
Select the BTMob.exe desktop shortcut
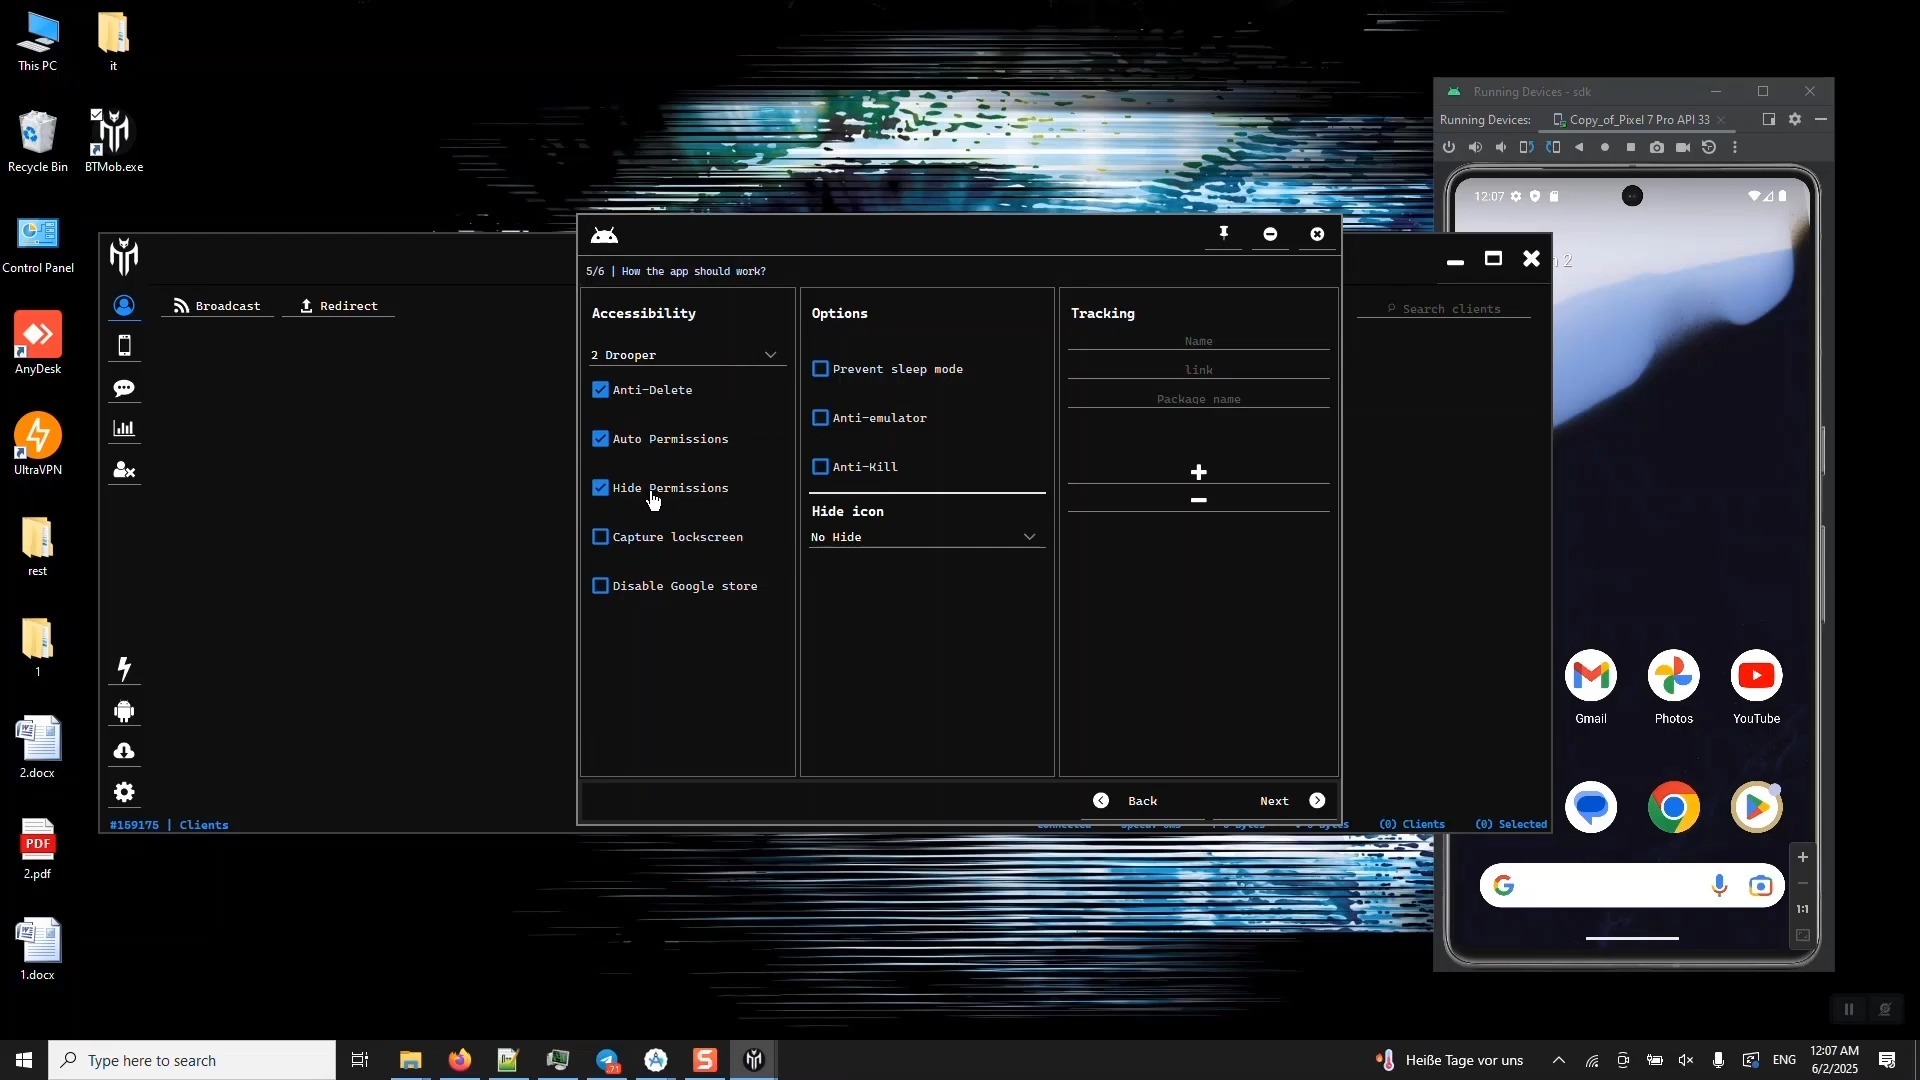click(114, 140)
